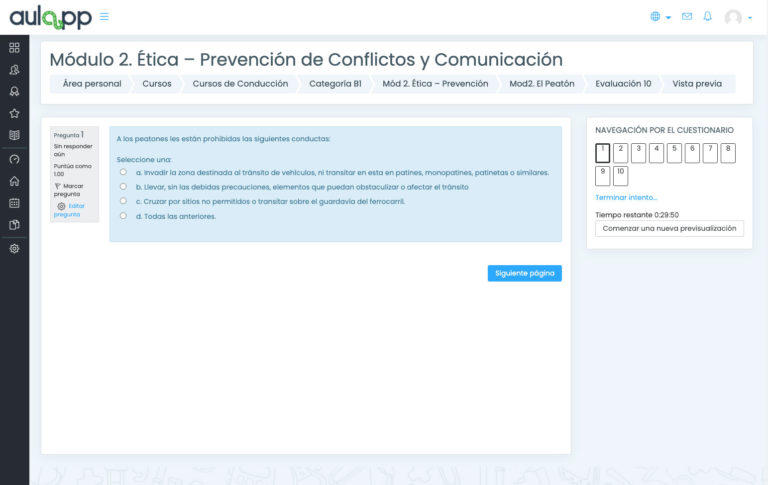Viewport: 768px width, 485px height.
Task: Click the Siguiente página button
Action: [x=524, y=273]
